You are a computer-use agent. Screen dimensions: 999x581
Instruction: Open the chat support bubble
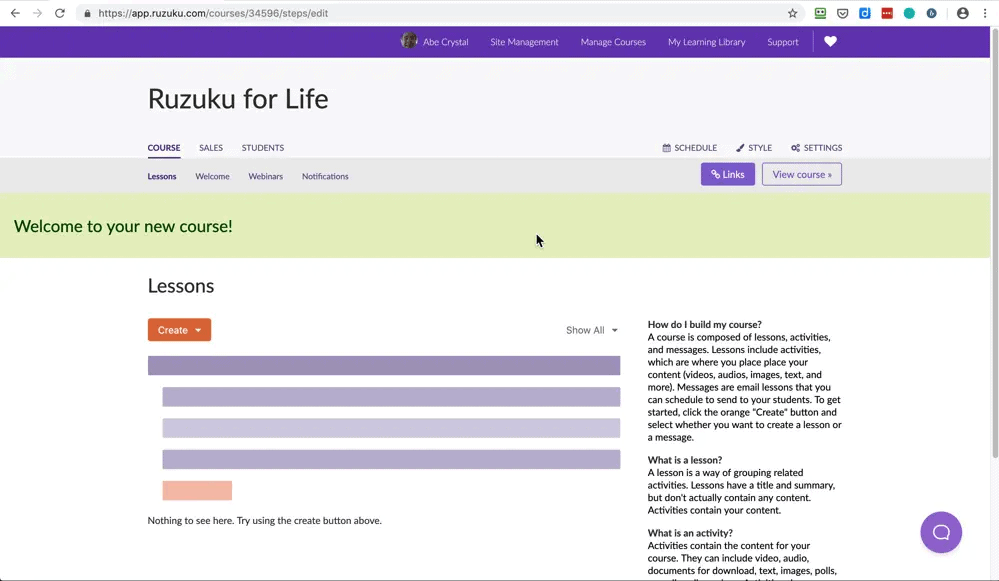(x=941, y=532)
